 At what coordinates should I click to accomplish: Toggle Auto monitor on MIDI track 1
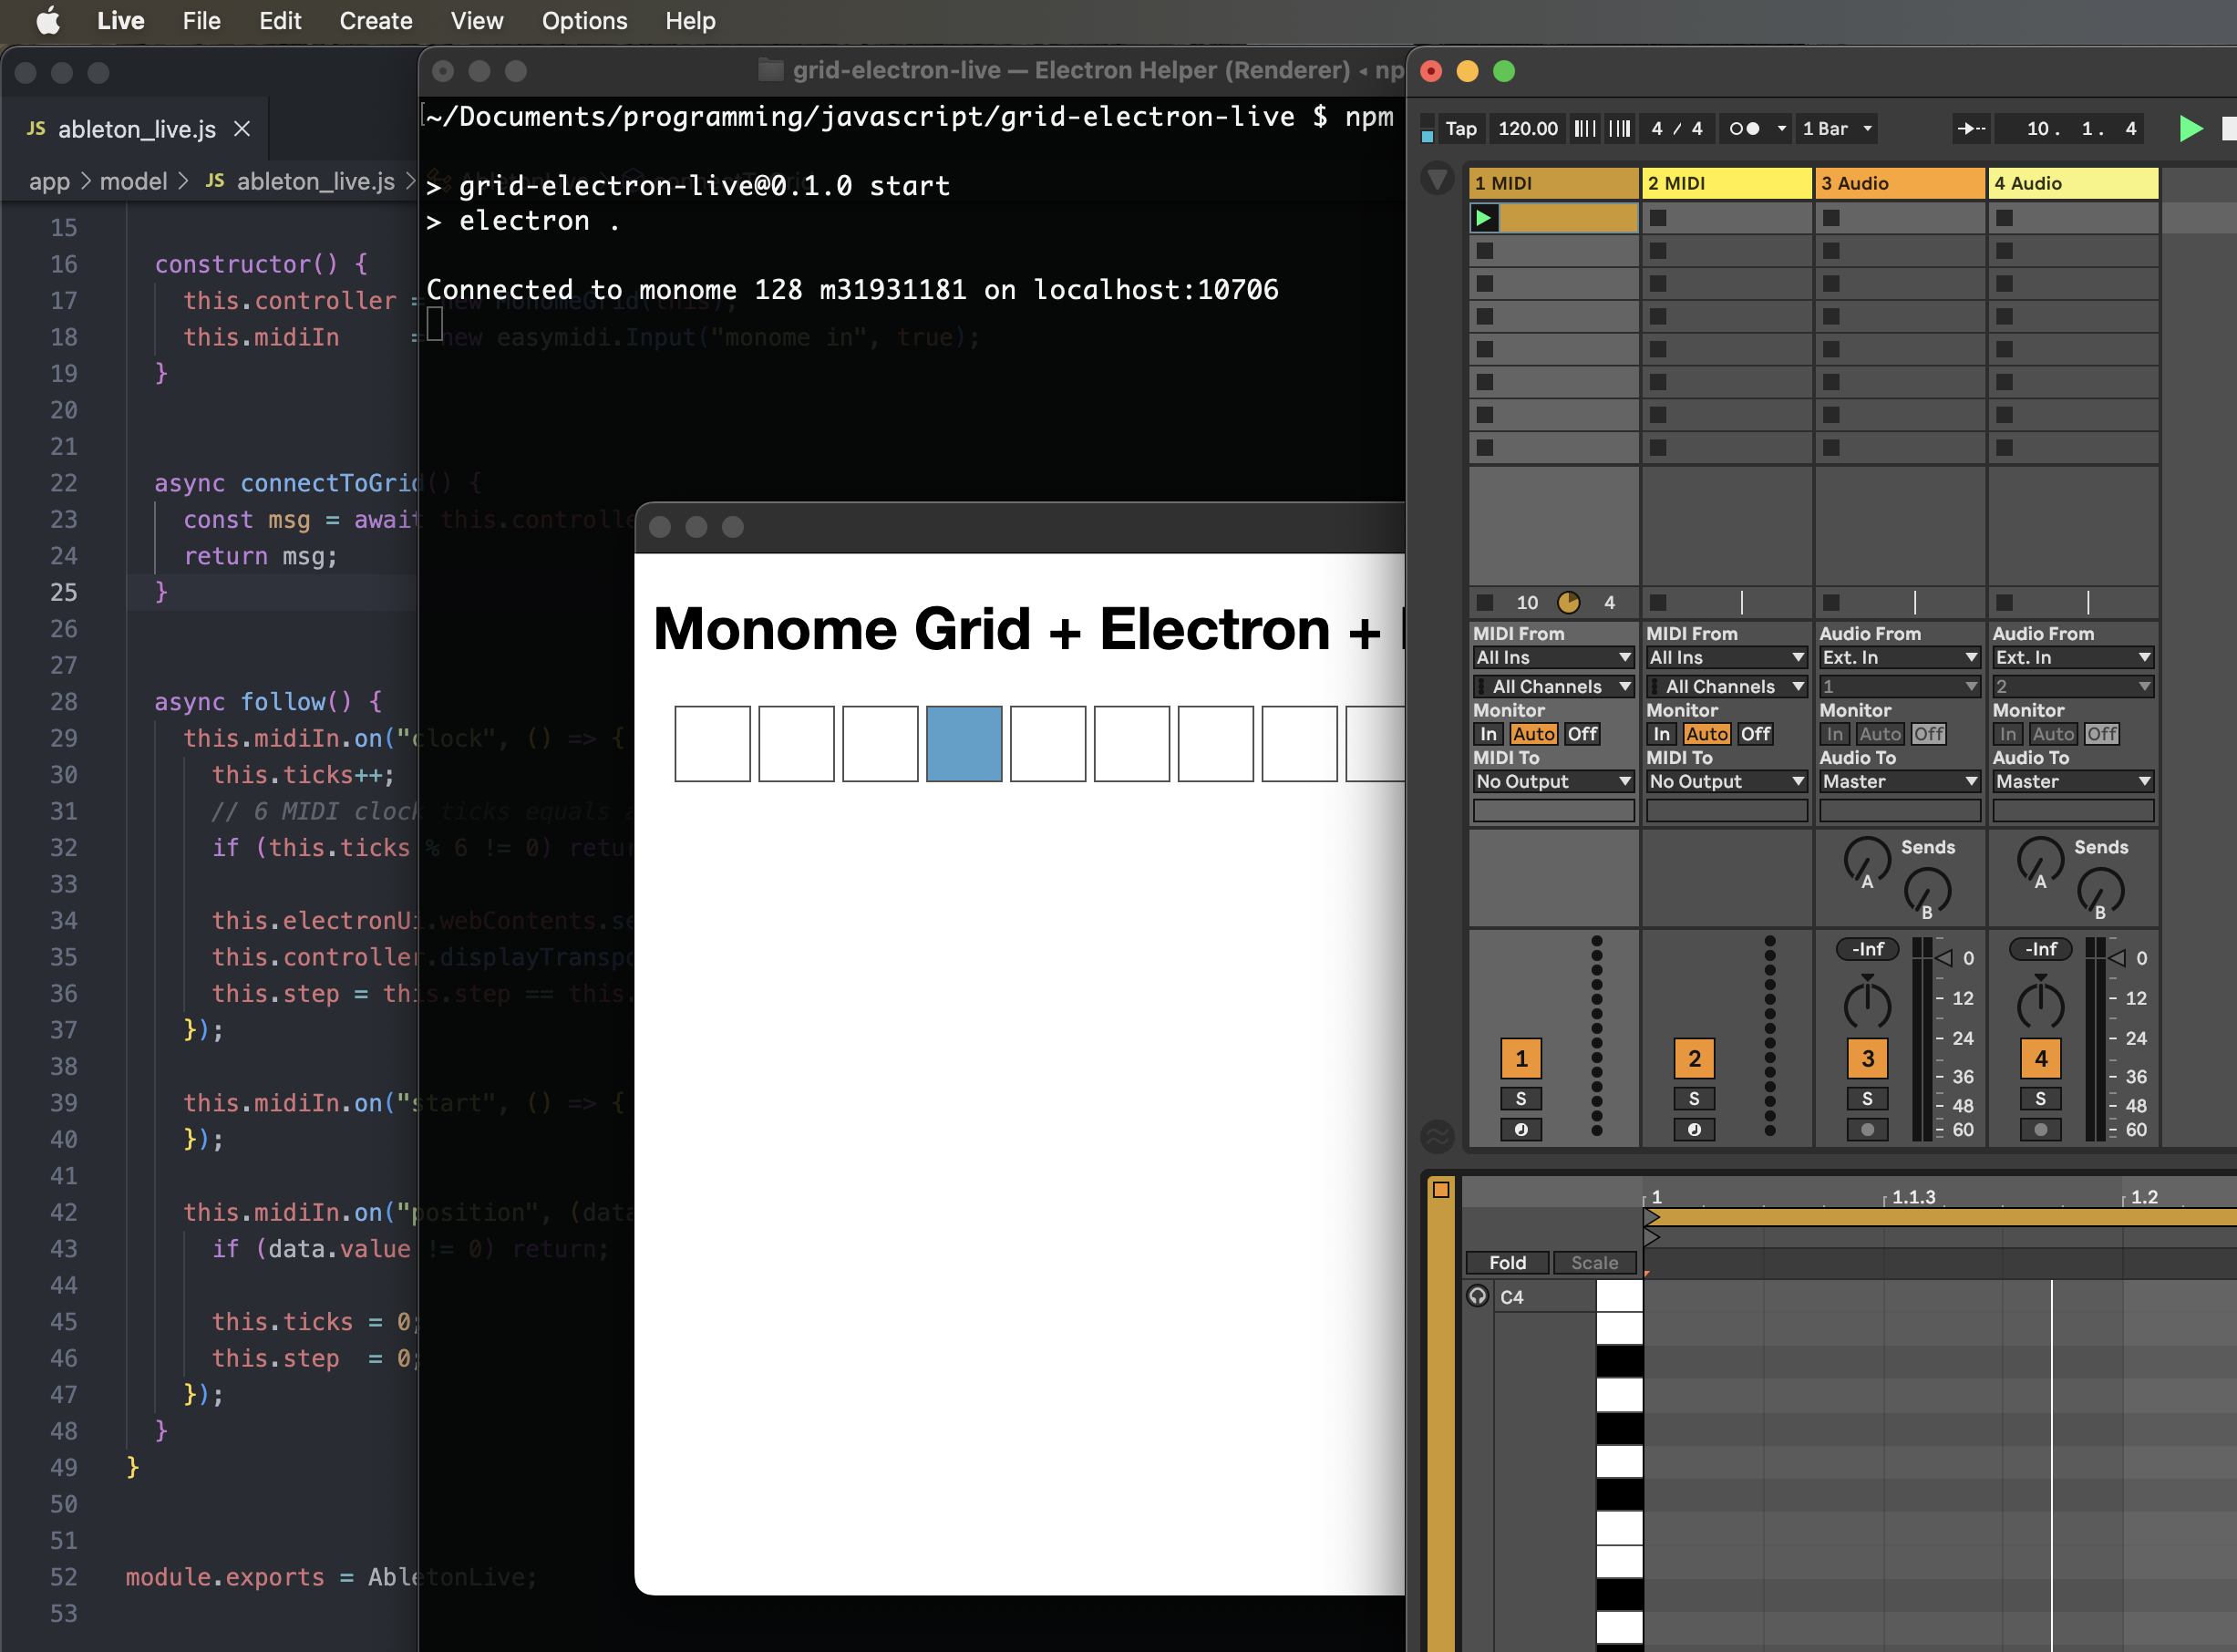pyautogui.click(x=1535, y=731)
